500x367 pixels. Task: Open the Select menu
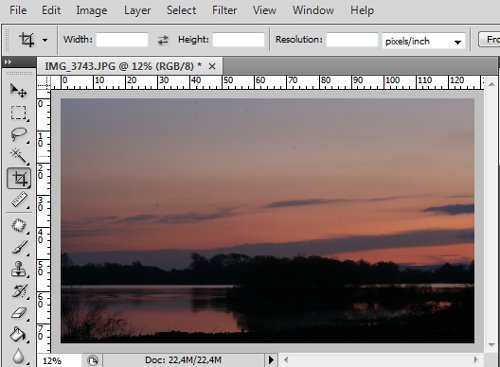coord(181,10)
